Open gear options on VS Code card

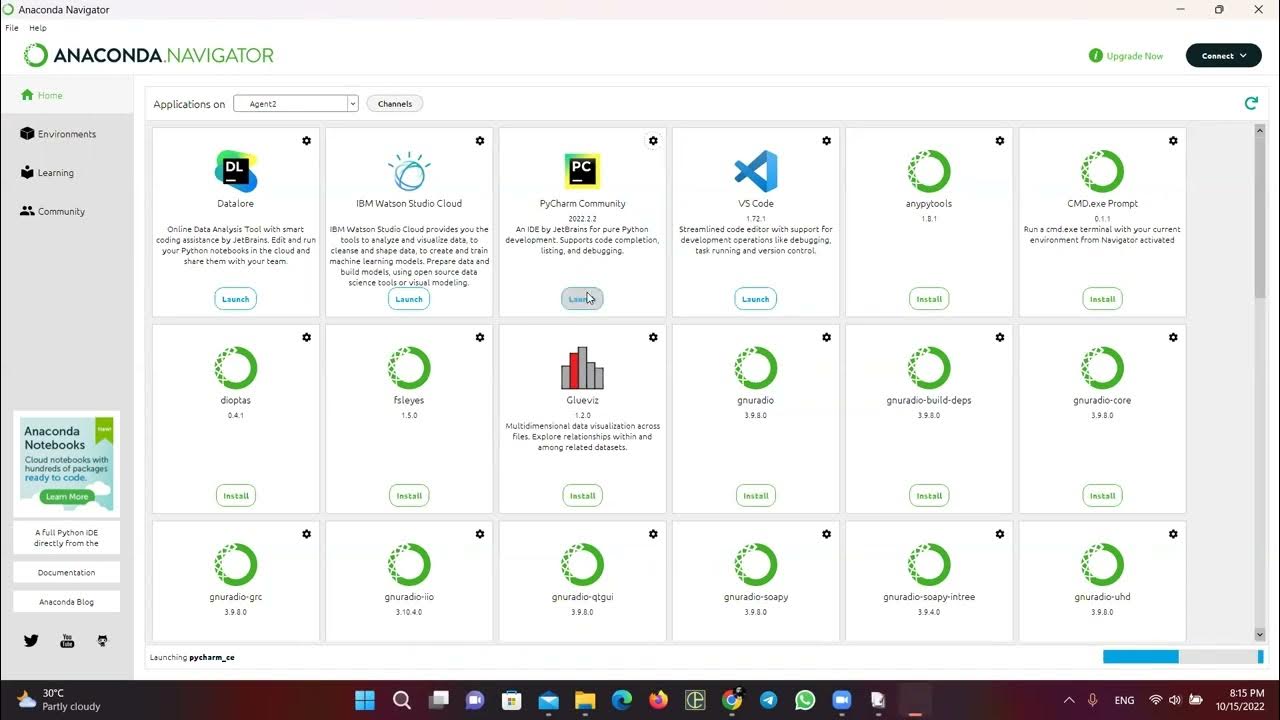tap(826, 141)
